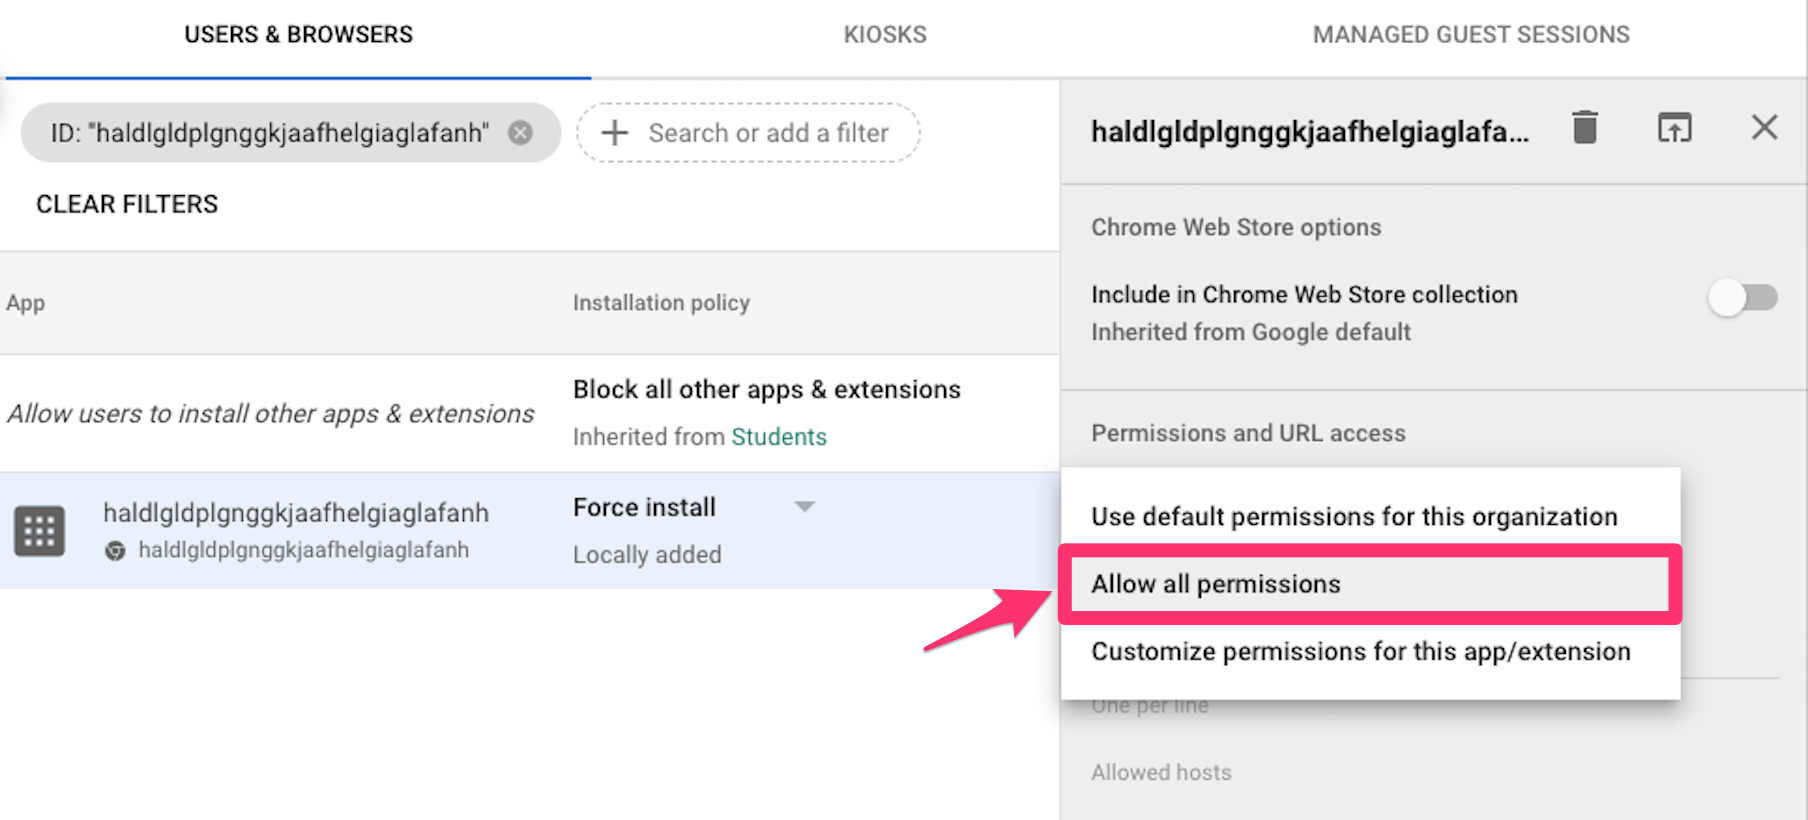The height and width of the screenshot is (820, 1808).
Task: Click the Chrome browser icon beside the extension ID
Action: (117, 549)
